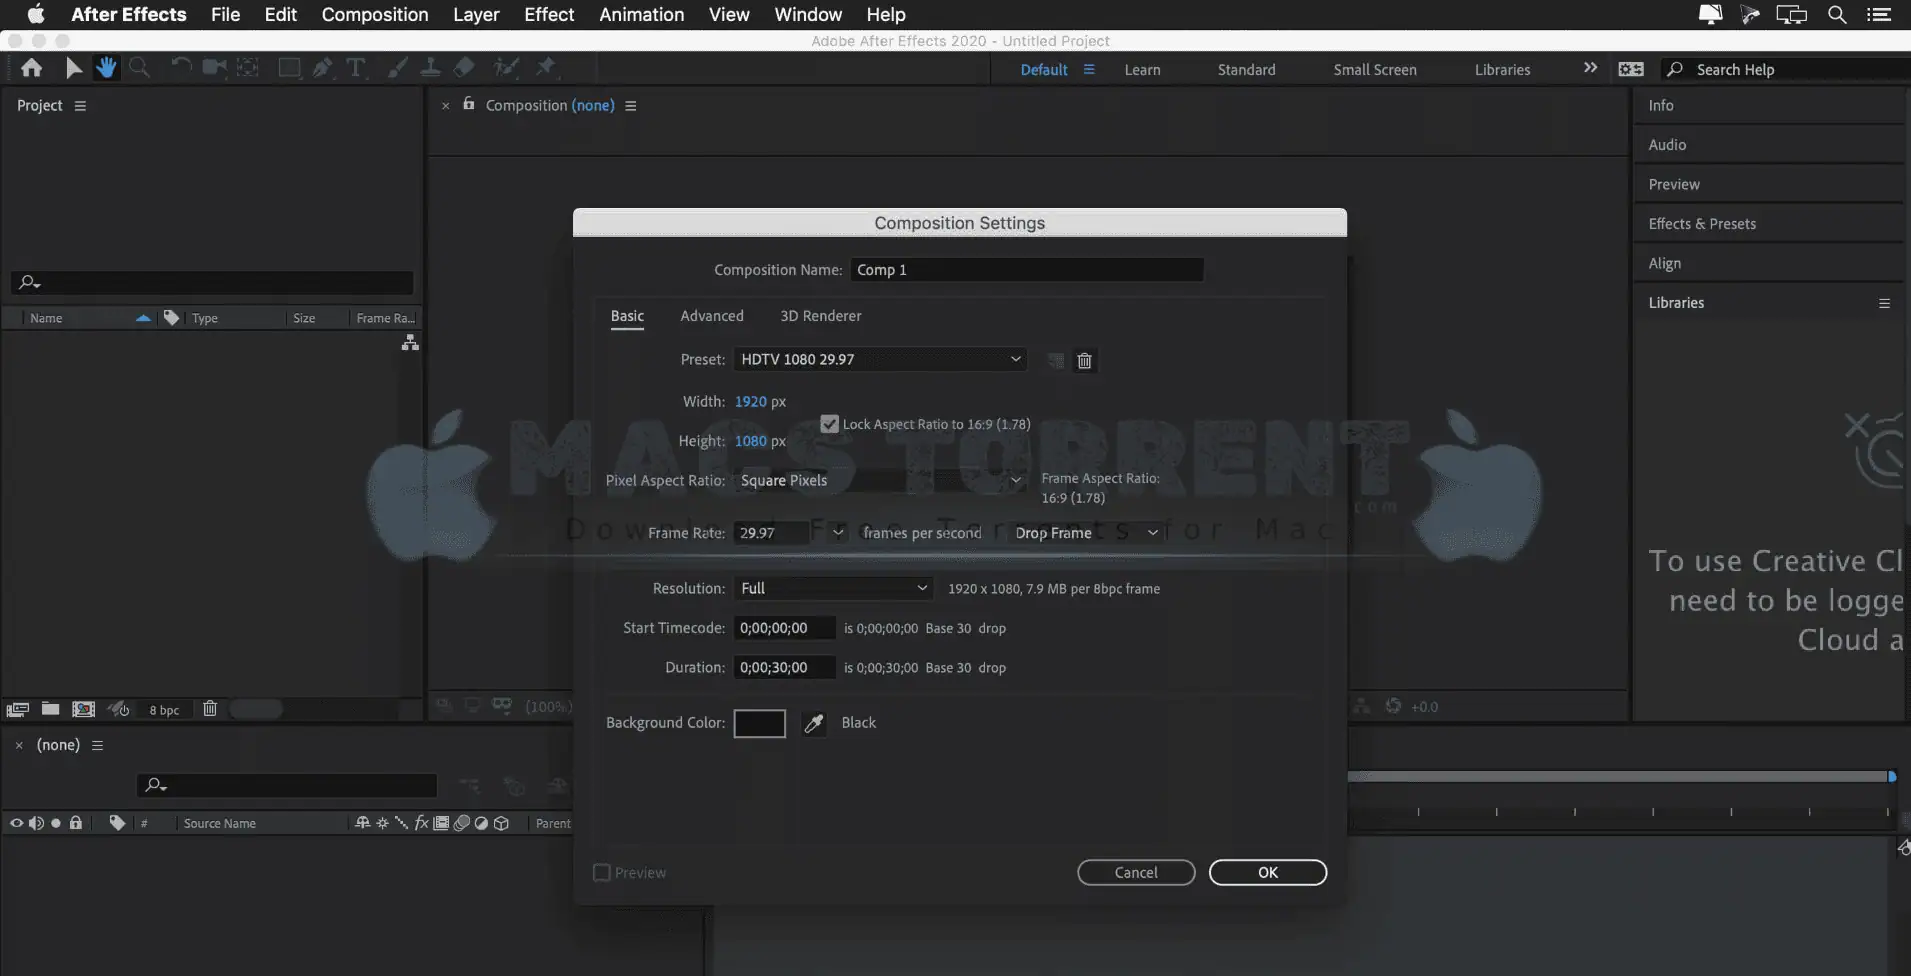
Task: Toggle the lock column switch in the timeline
Action: click(x=75, y=823)
